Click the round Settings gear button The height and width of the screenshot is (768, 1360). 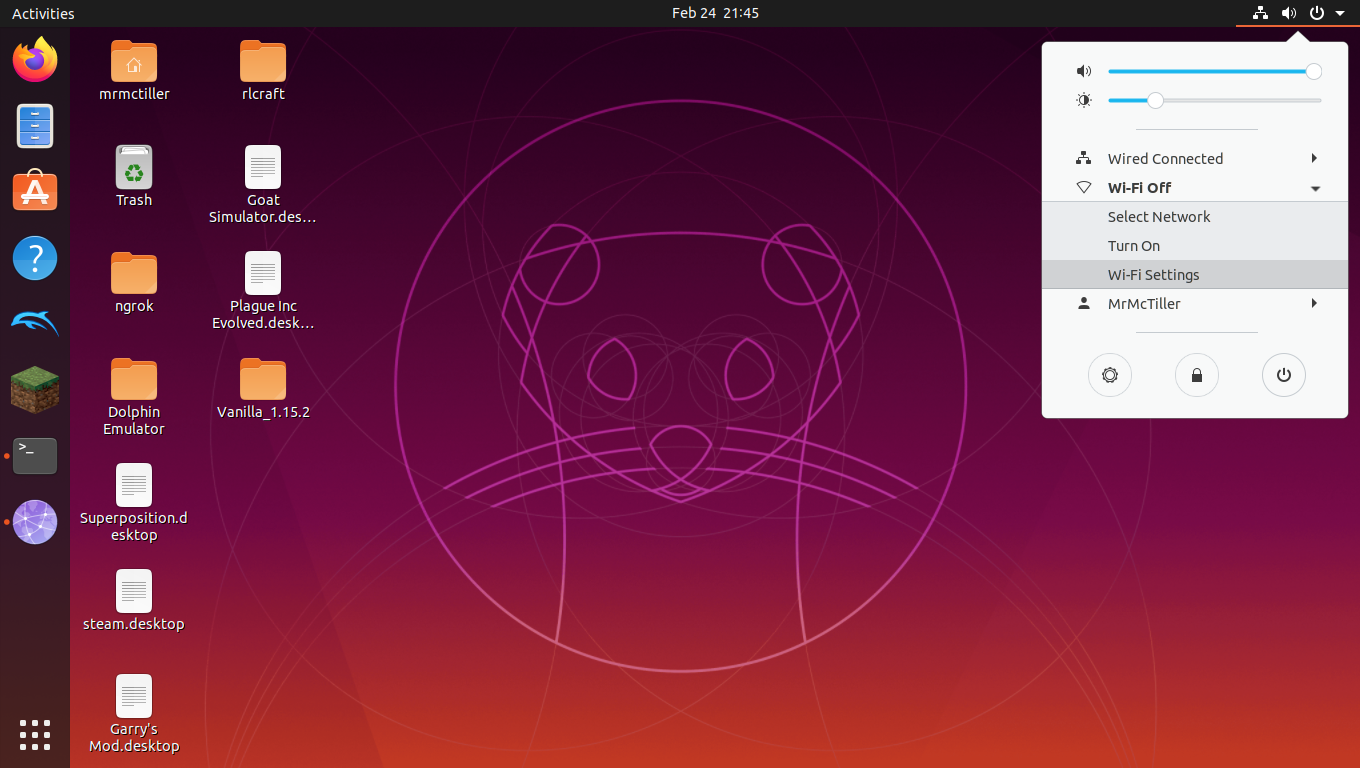tap(1109, 375)
